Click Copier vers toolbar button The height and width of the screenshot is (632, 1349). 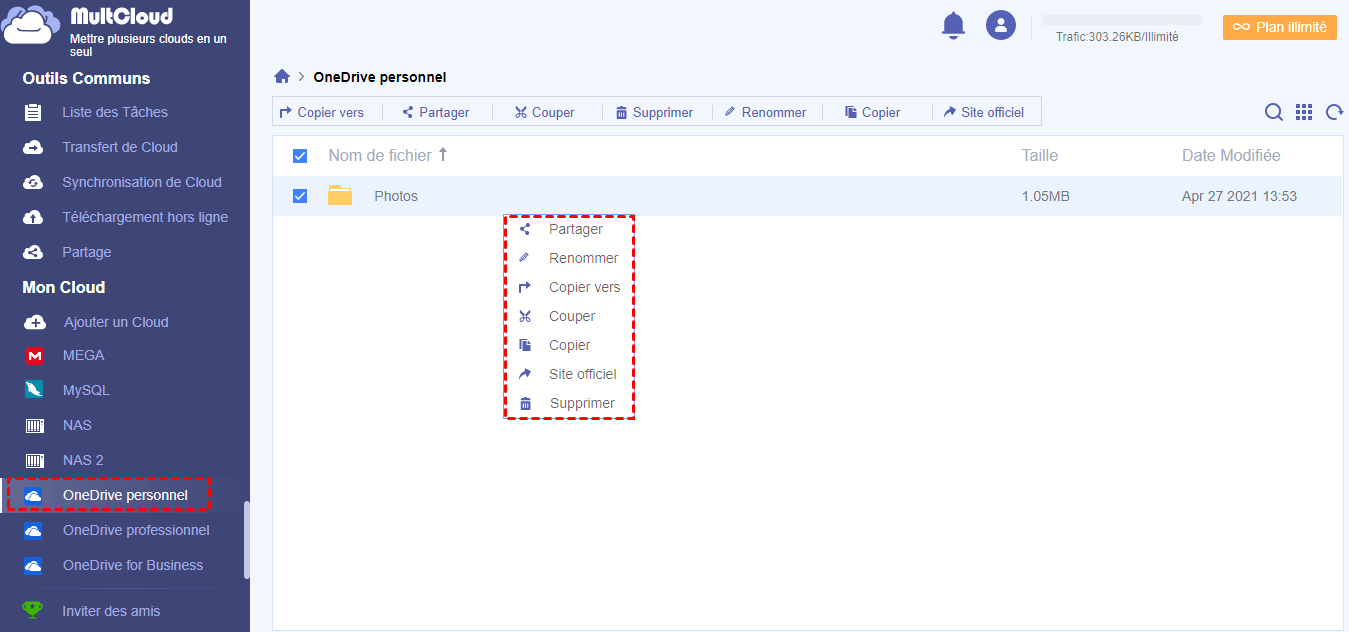pyautogui.click(x=322, y=112)
